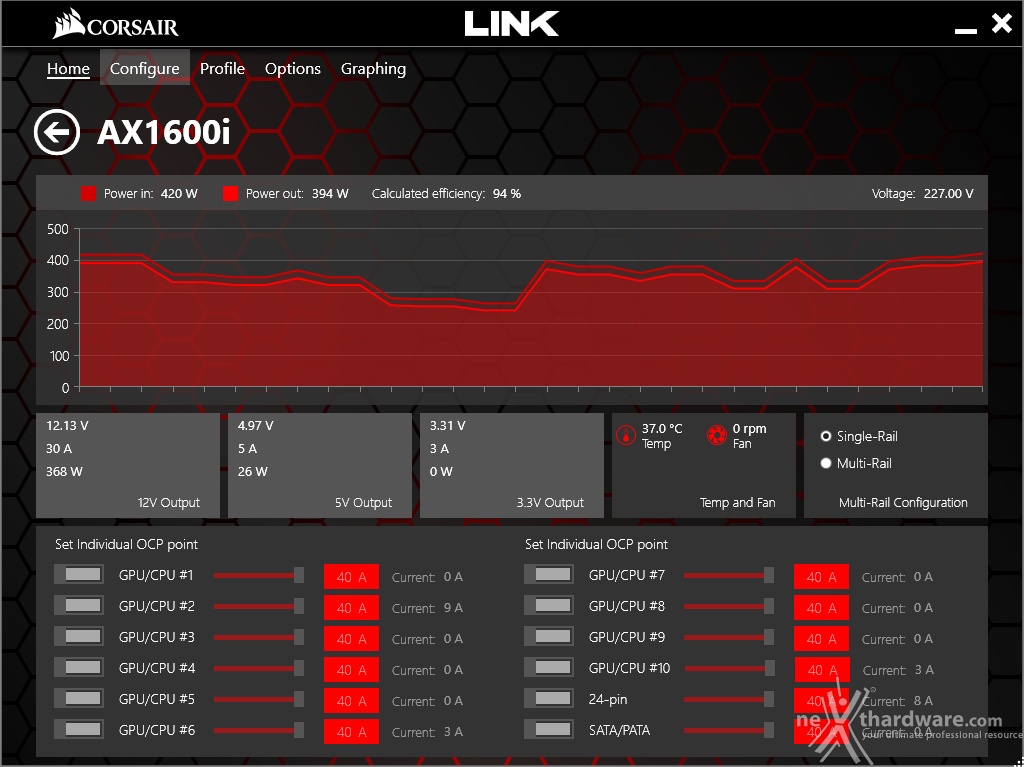This screenshot has height=767, width=1024.
Task: Click the 40 A field for GPU/CPU #3
Action: 351,639
